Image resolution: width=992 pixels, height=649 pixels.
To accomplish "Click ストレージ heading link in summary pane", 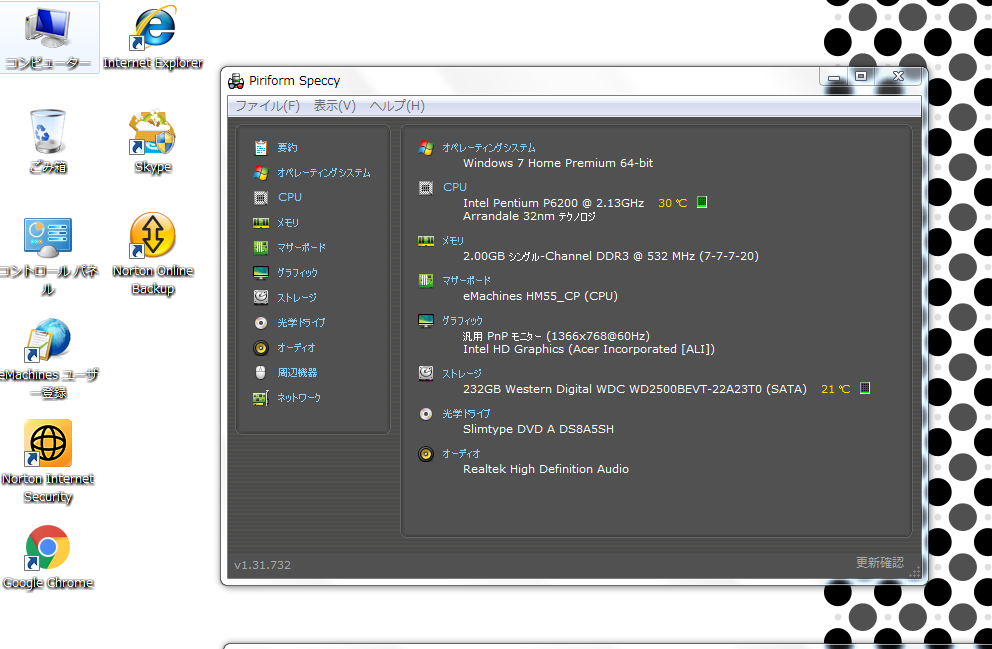I will [462, 374].
